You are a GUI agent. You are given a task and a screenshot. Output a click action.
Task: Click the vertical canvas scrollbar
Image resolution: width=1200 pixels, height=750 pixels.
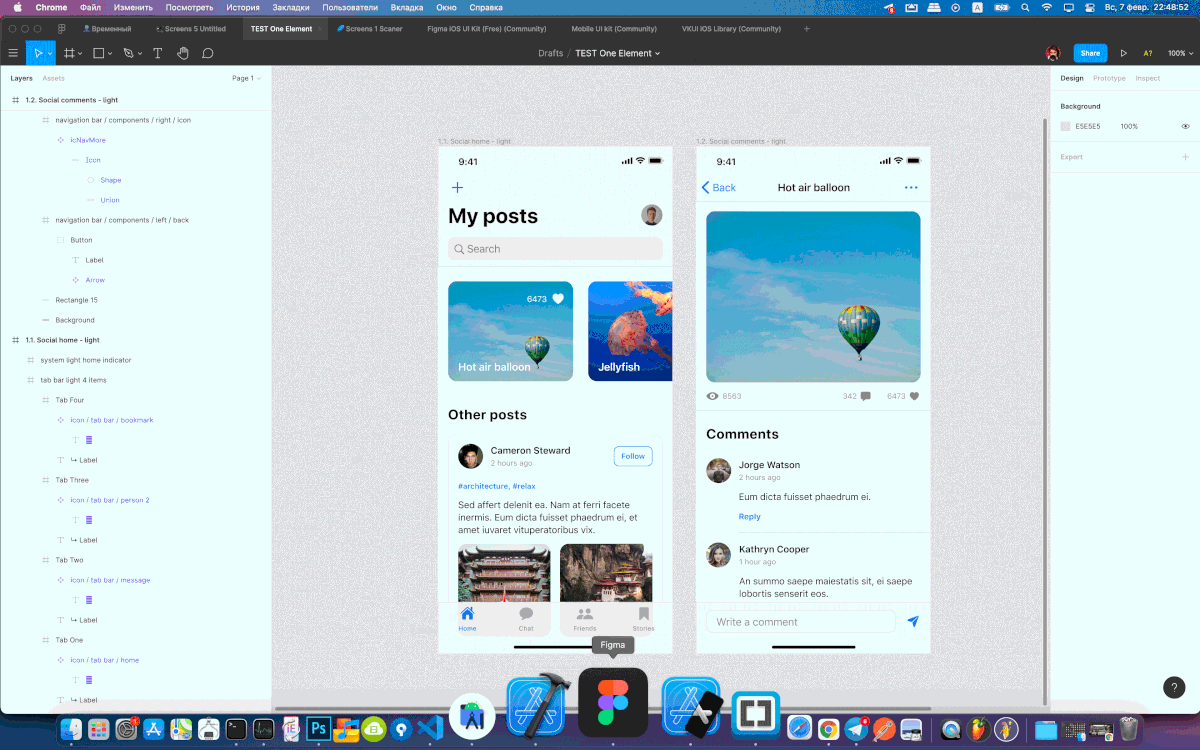tap(1045, 412)
